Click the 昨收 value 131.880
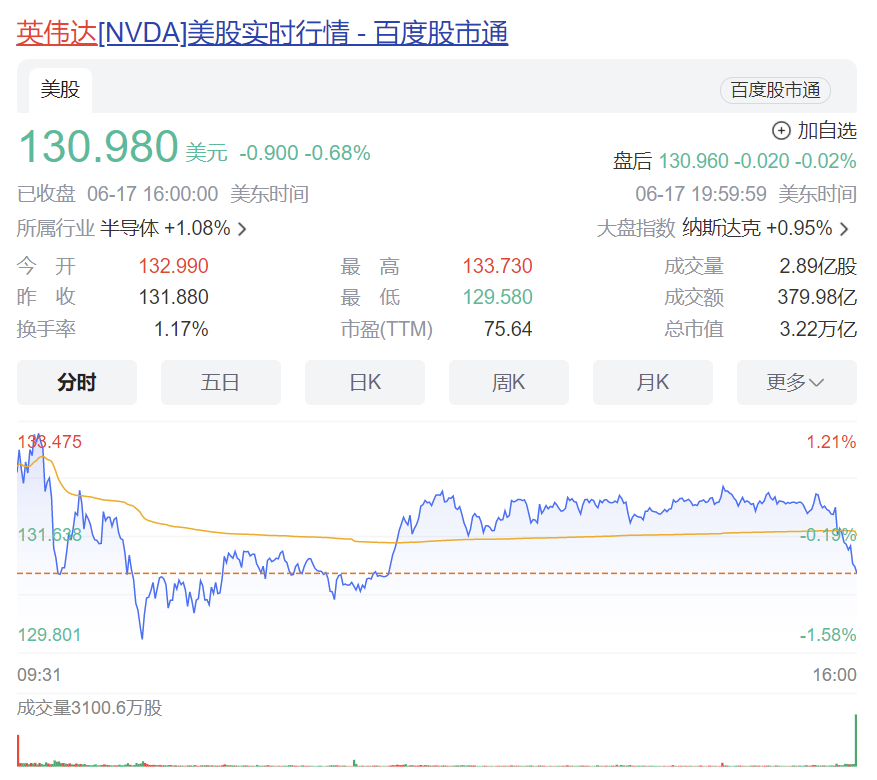Image resolution: width=877 pixels, height=780 pixels. pos(173,297)
